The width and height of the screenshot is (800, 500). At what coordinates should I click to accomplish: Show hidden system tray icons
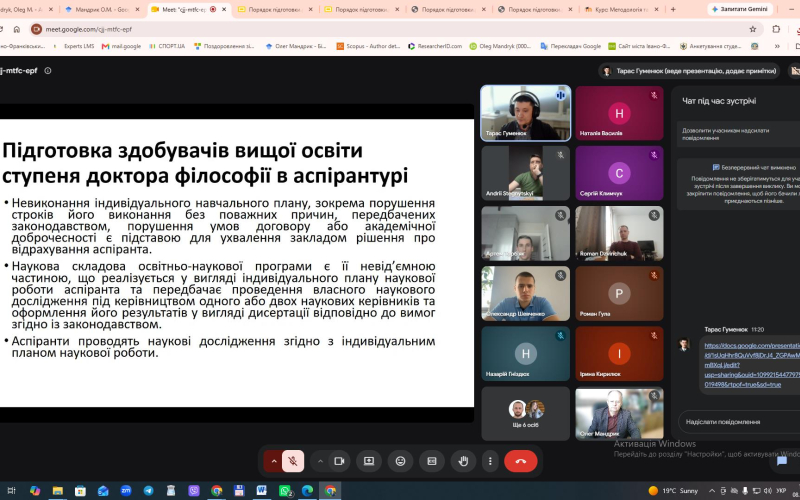pos(712,491)
